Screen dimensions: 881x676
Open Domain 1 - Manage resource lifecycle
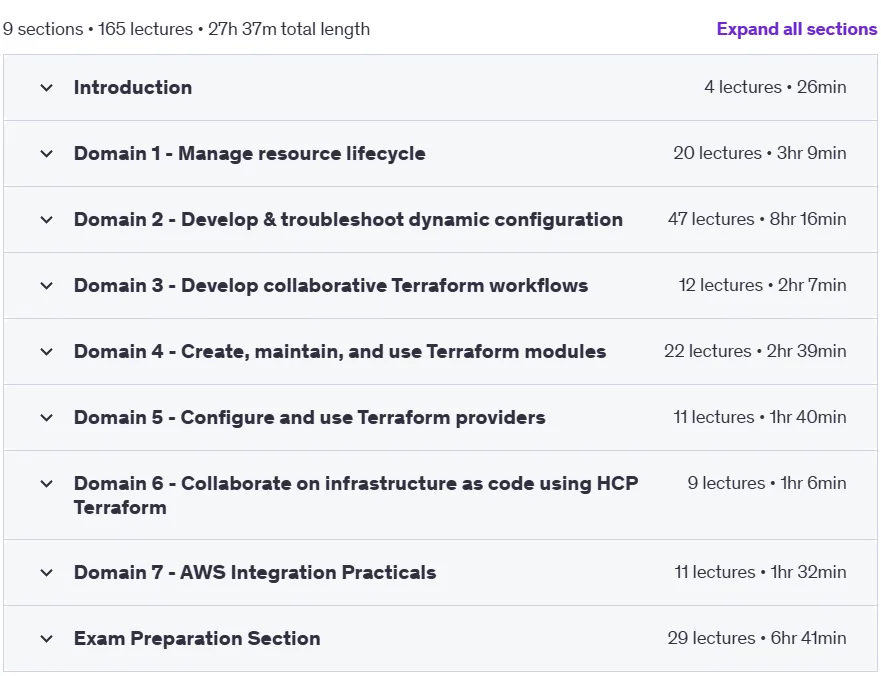coord(249,153)
